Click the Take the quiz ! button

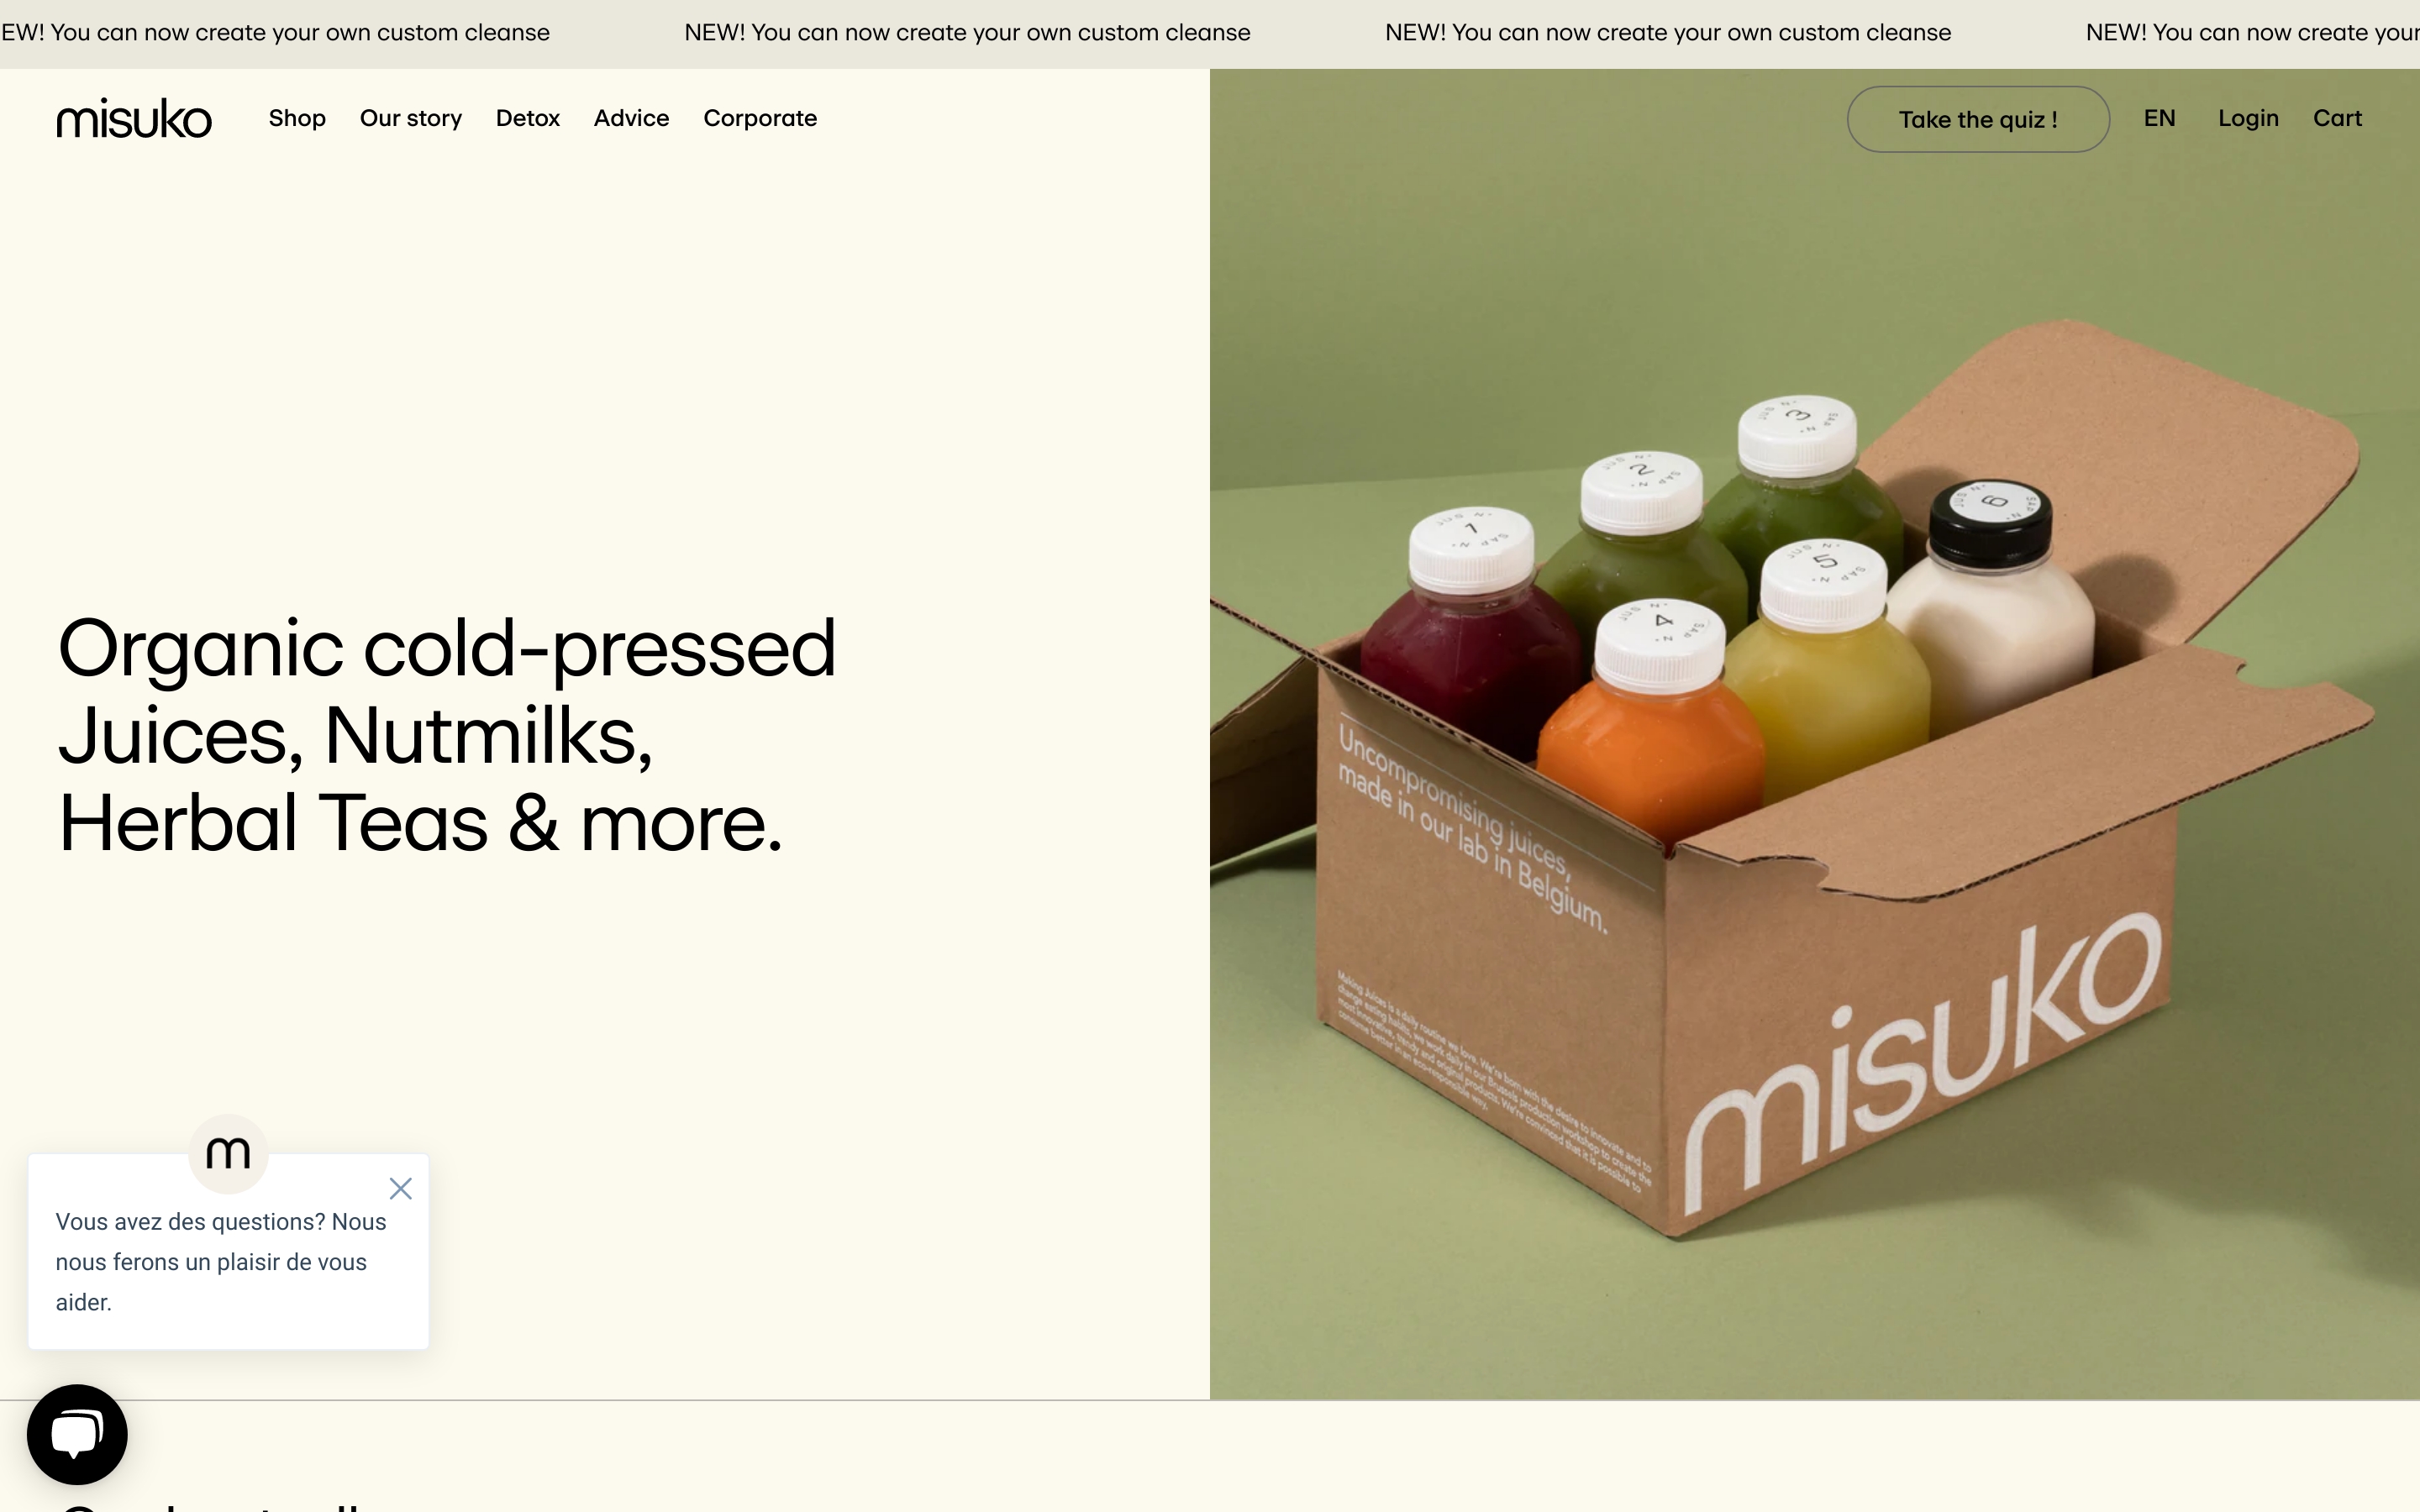point(1978,119)
